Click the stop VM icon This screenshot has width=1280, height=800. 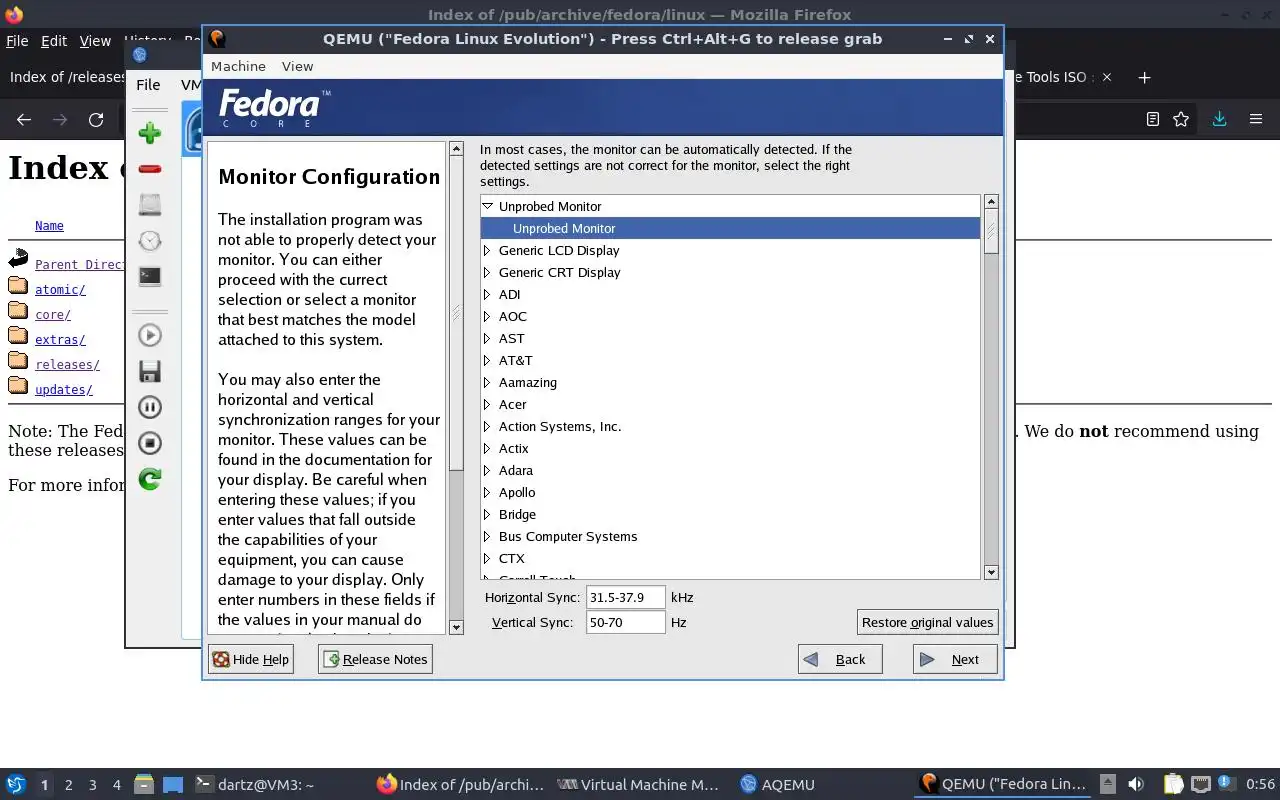coord(150,443)
